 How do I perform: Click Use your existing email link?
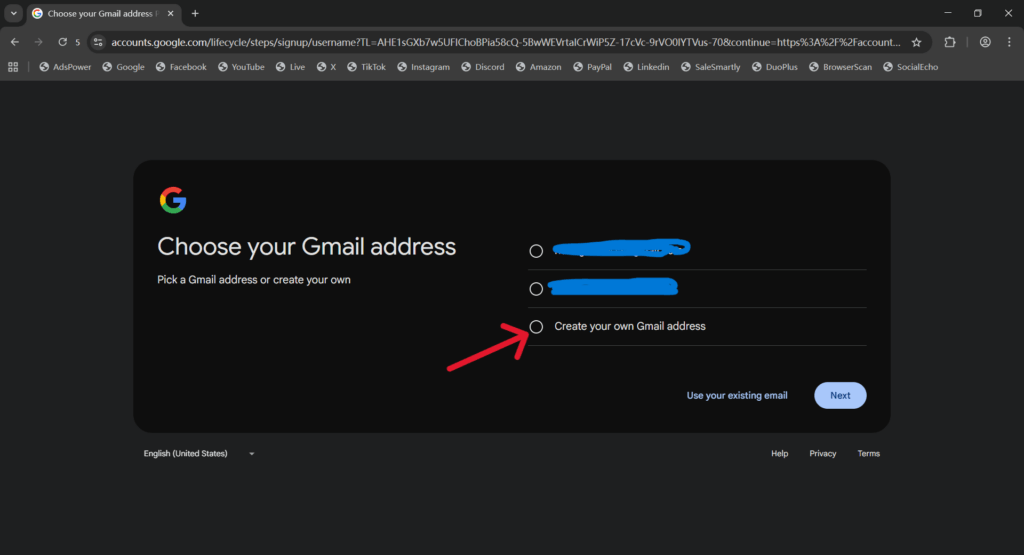tap(737, 396)
